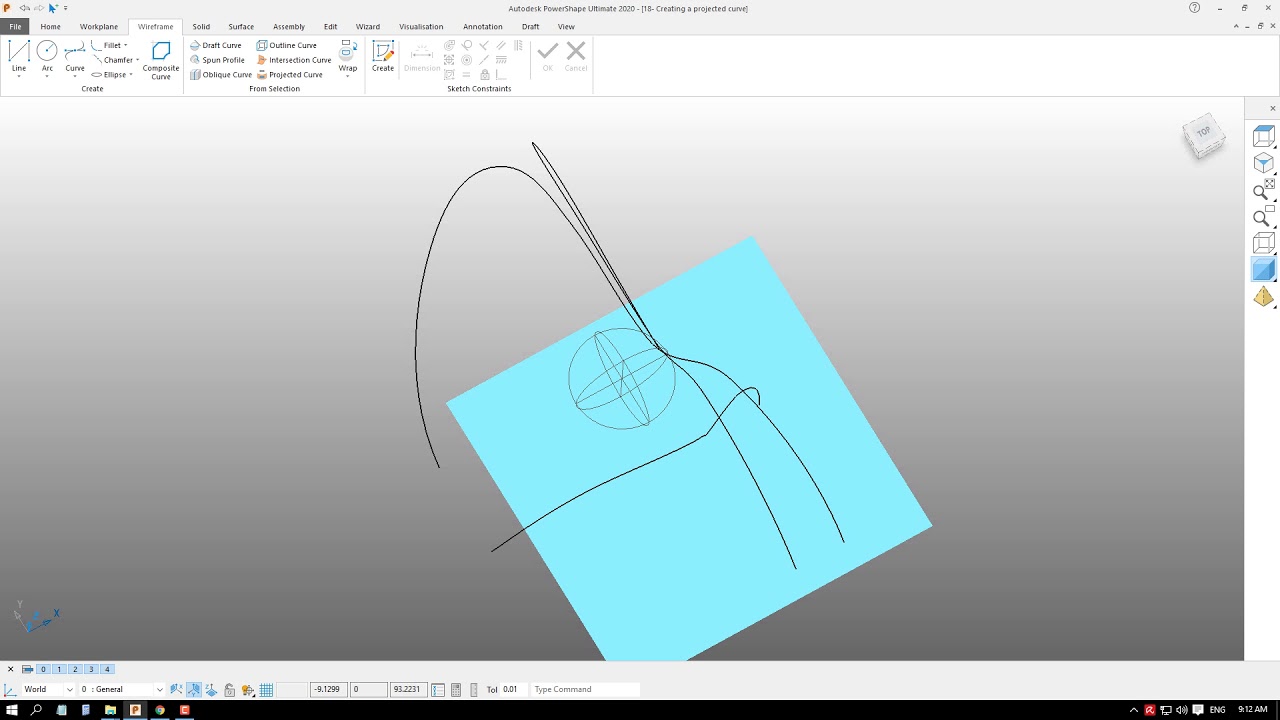Create a Composite Curve
This screenshot has width=1280, height=720.
tap(161, 60)
